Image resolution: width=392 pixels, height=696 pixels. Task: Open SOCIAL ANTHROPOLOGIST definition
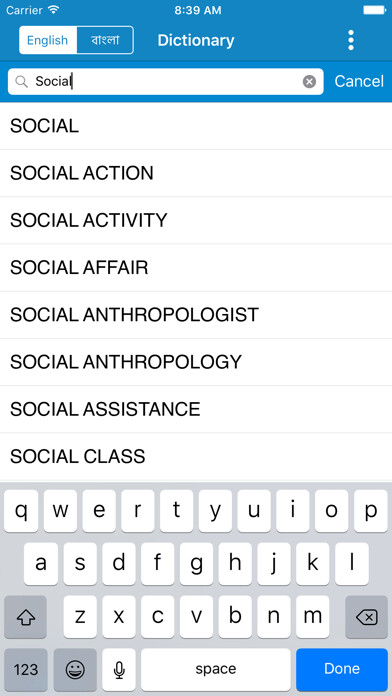tap(196, 315)
